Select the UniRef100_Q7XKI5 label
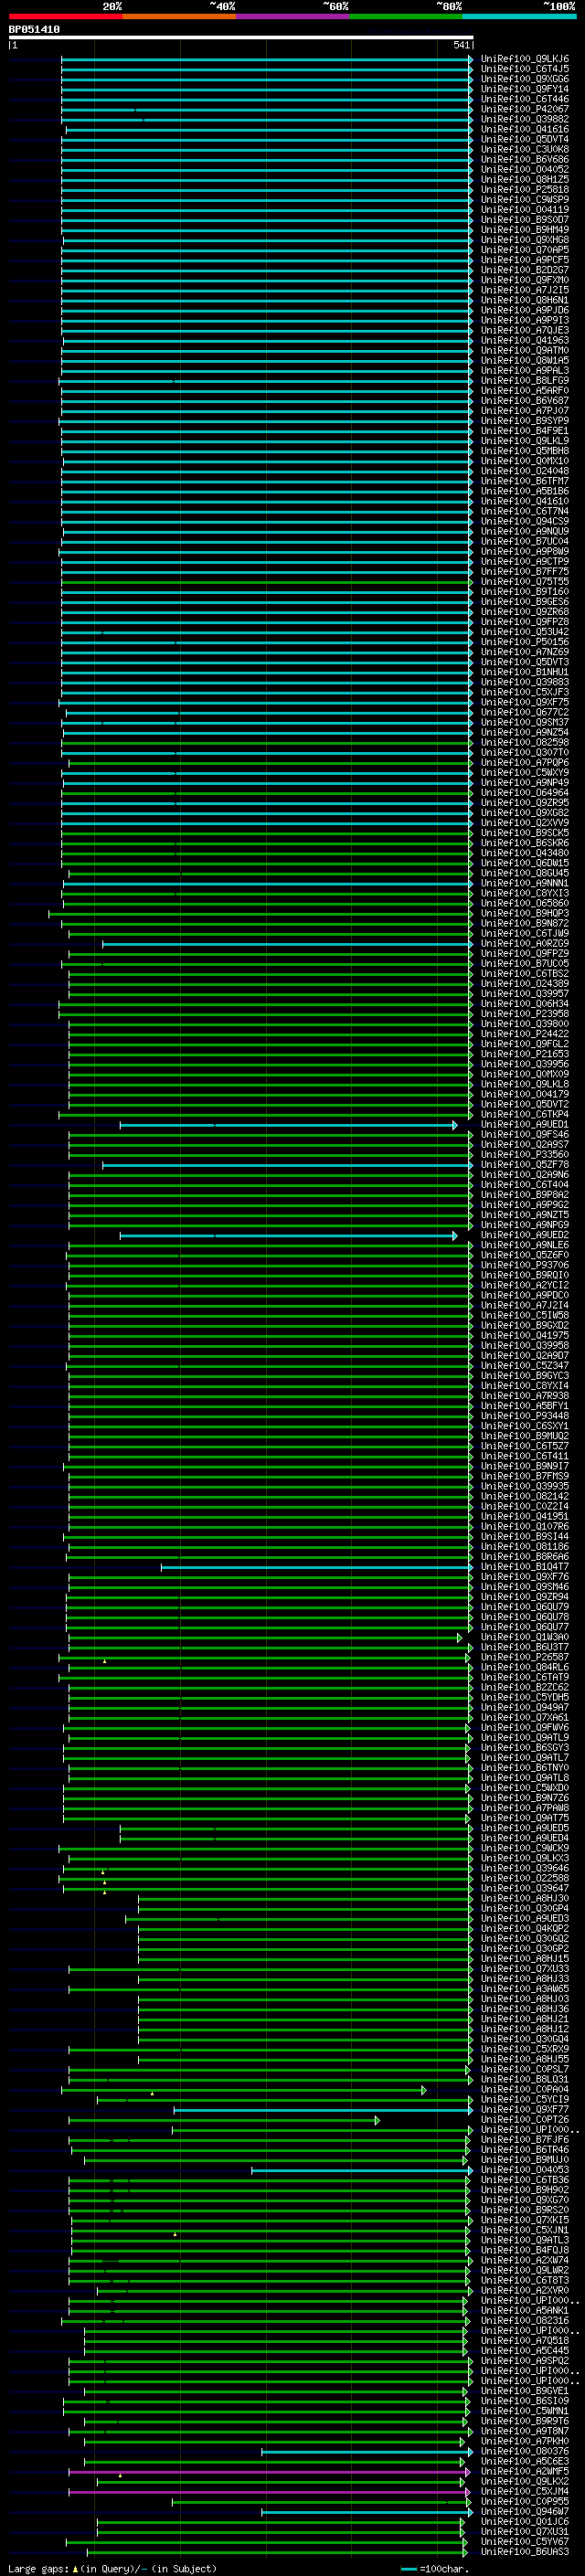 click(x=525, y=2220)
